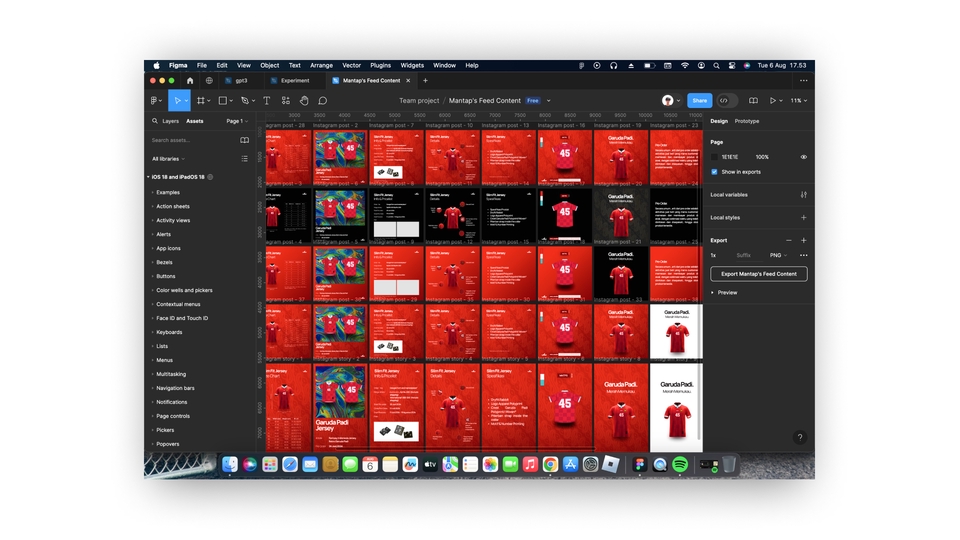Toggle Dev Mode switch
960x540 pixels.
point(727,100)
